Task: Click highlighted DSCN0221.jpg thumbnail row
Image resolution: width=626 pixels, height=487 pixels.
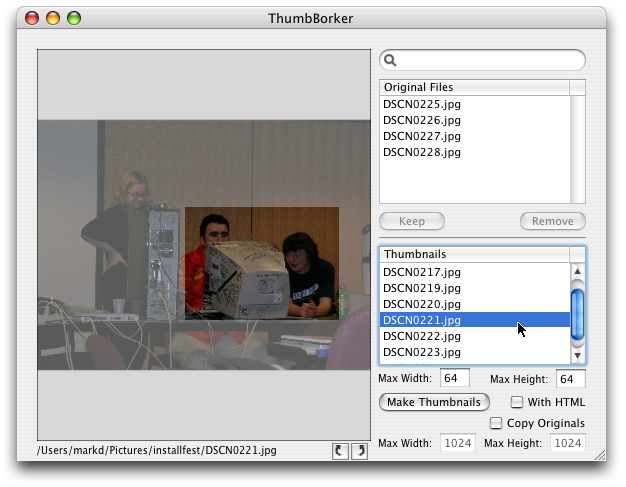Action: click(475, 320)
